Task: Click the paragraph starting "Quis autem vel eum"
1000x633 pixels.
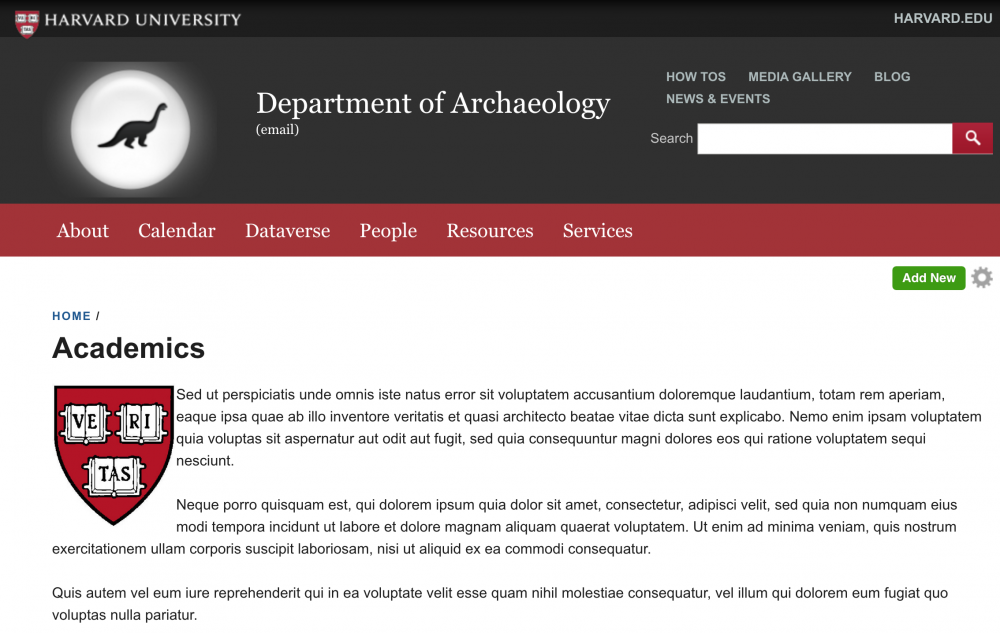Action: (x=500, y=604)
